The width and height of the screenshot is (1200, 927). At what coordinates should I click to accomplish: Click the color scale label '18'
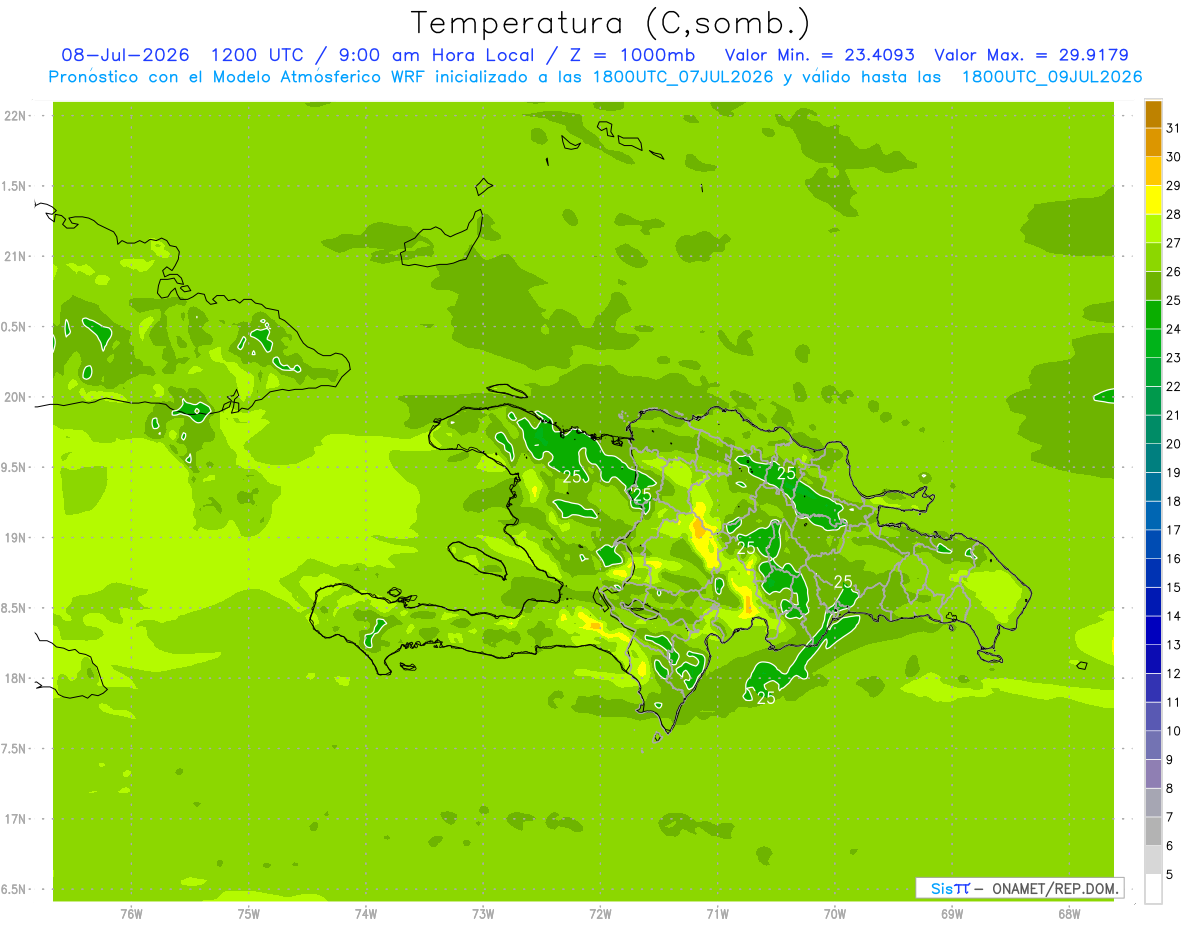1174,501
